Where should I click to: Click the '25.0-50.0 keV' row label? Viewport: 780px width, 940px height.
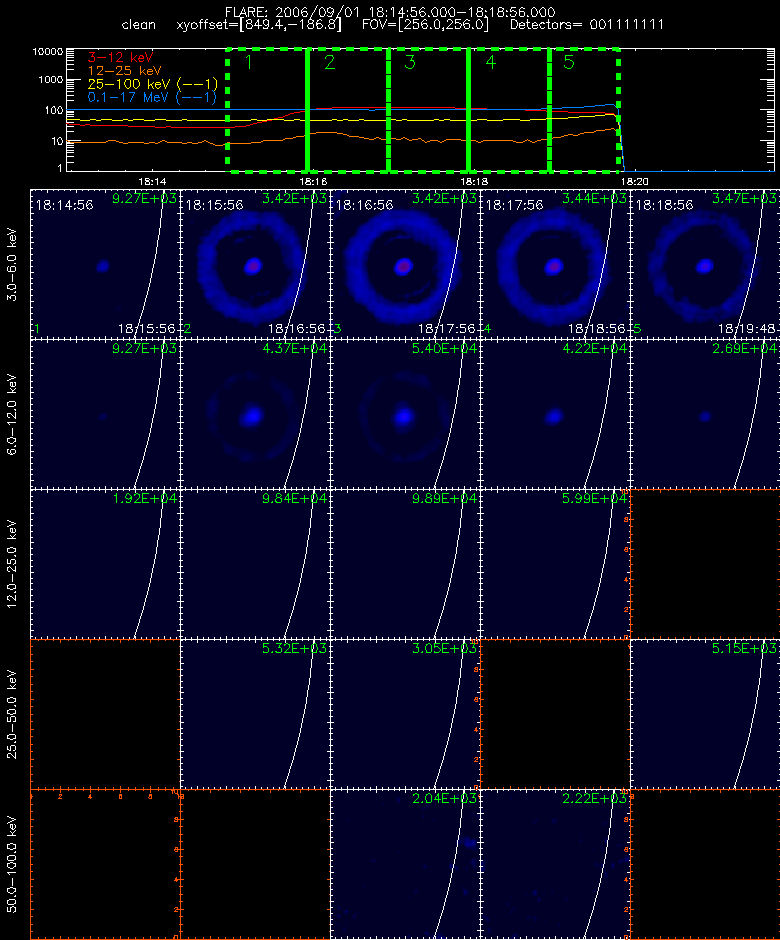tap(13, 714)
